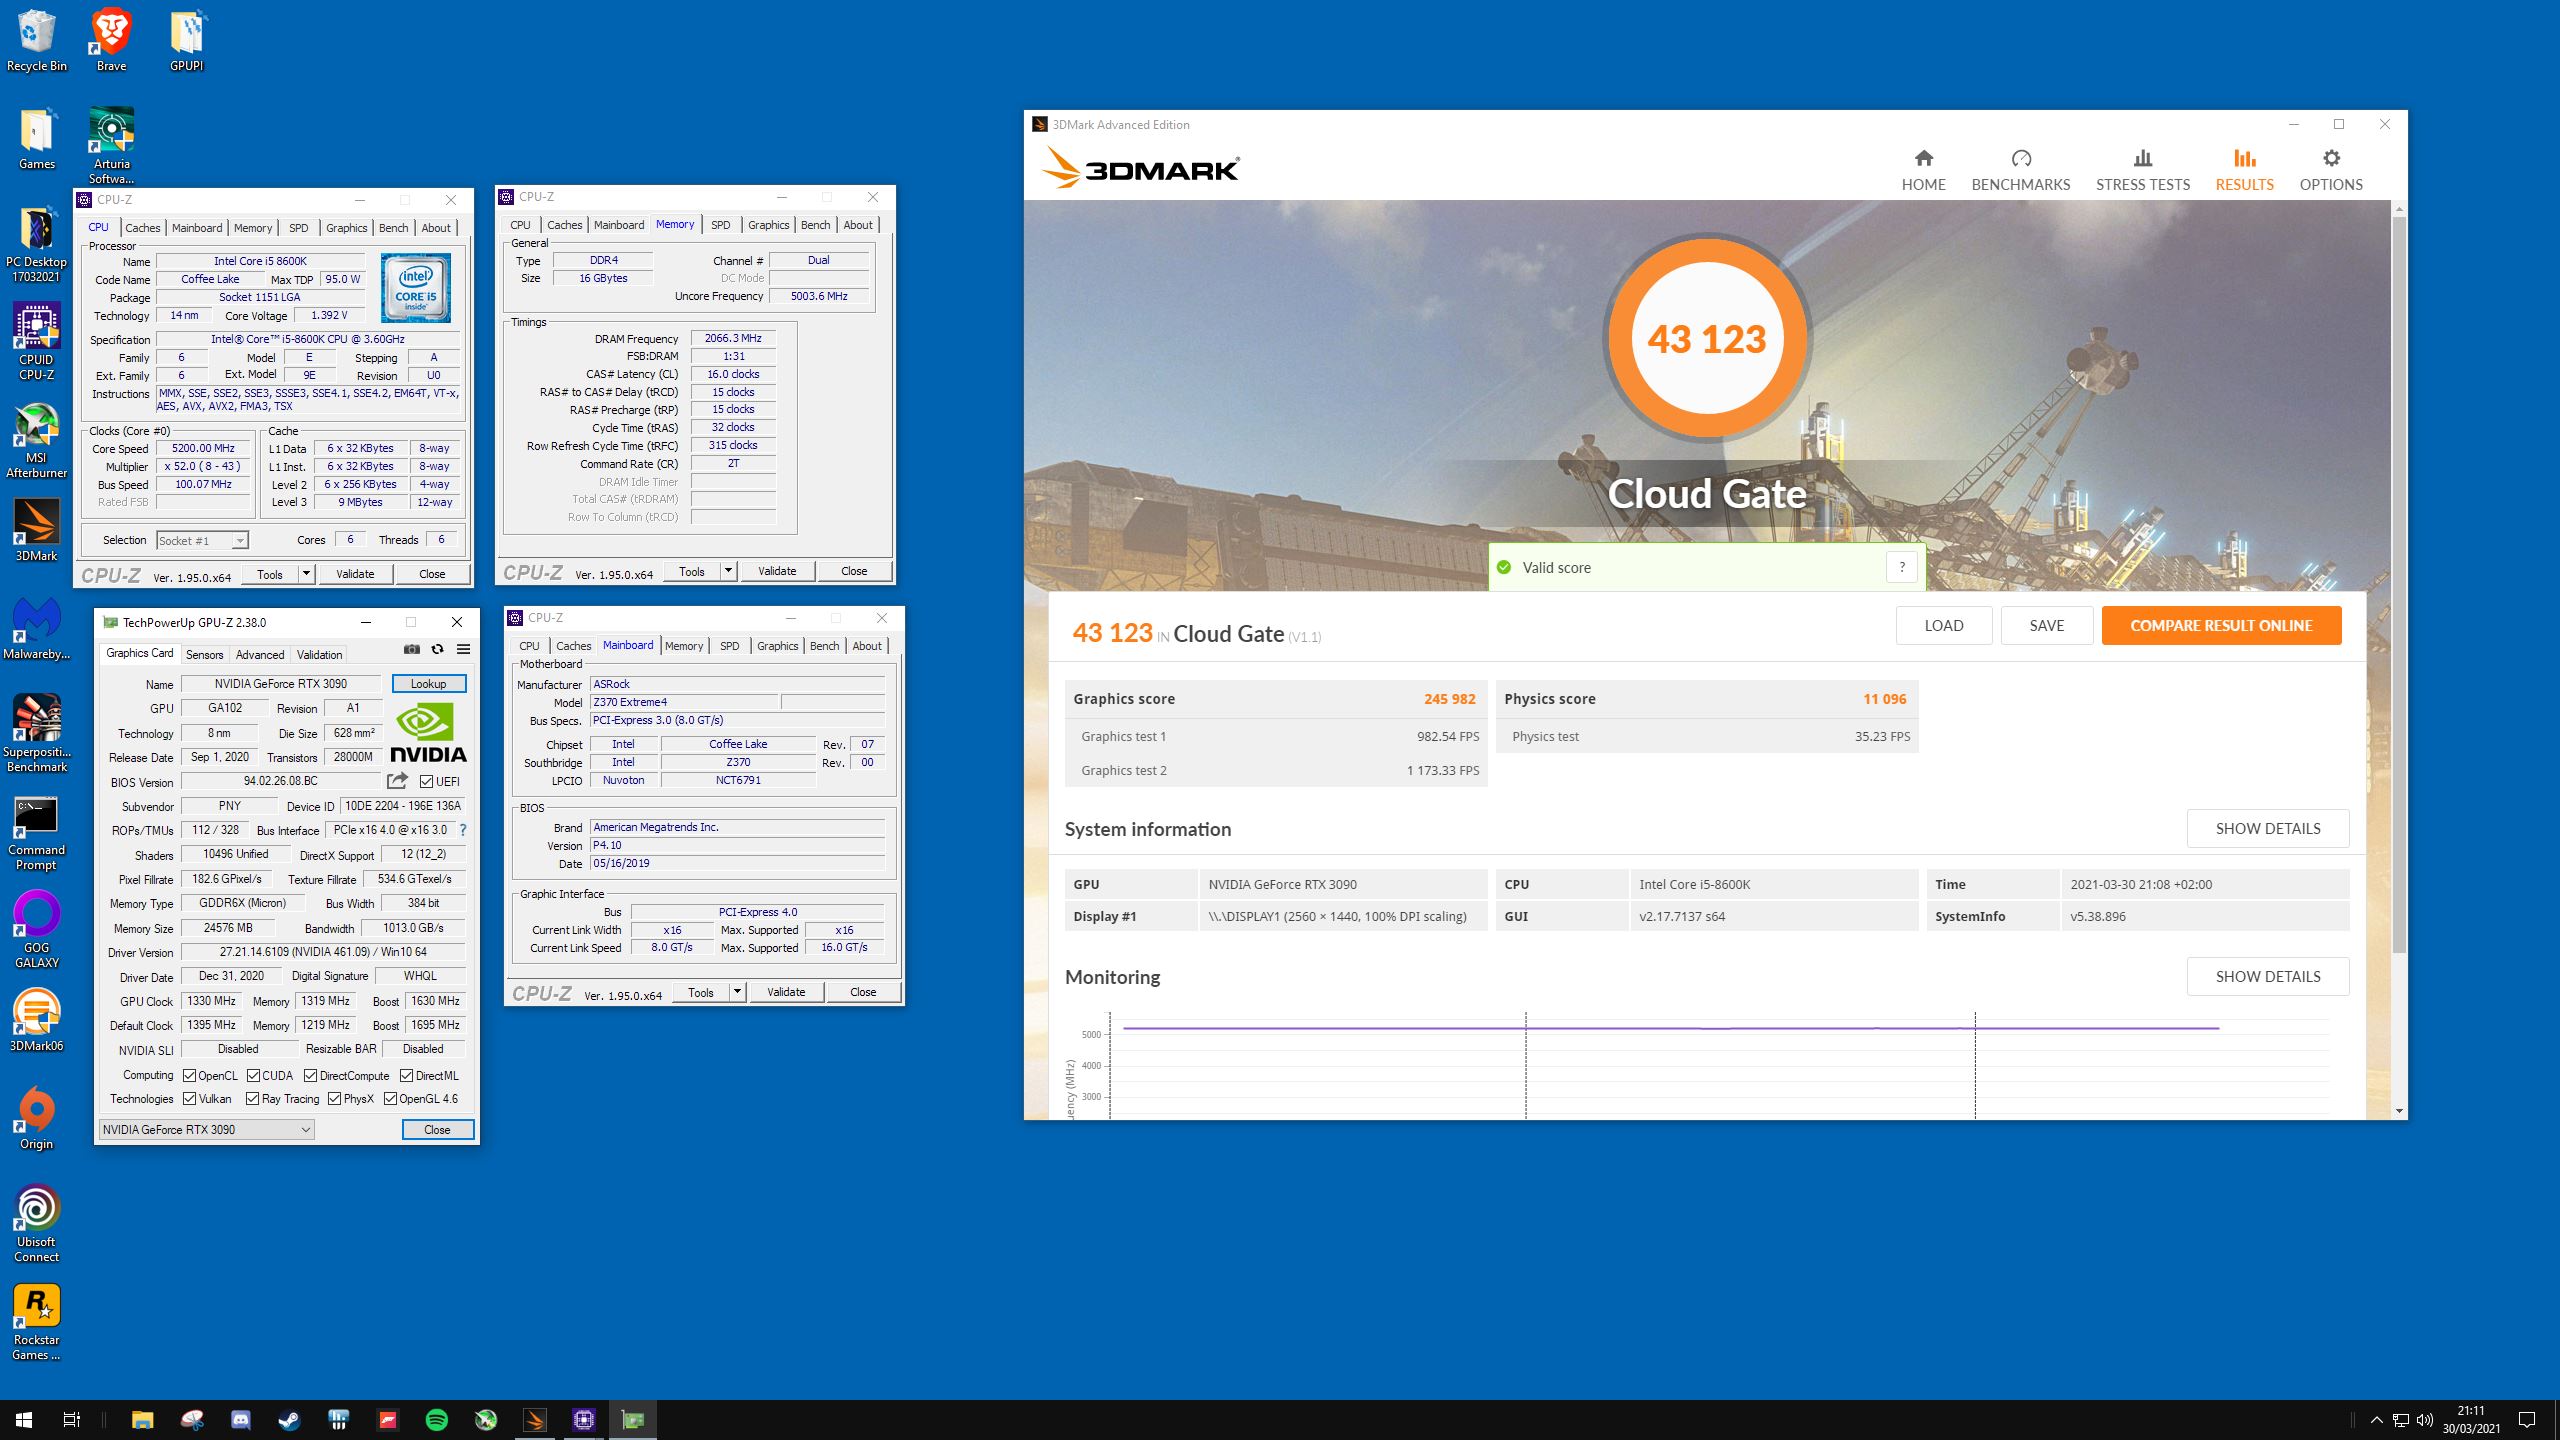Click LOAD button in 3DMark
The height and width of the screenshot is (1440, 2560).
pos(1944,625)
